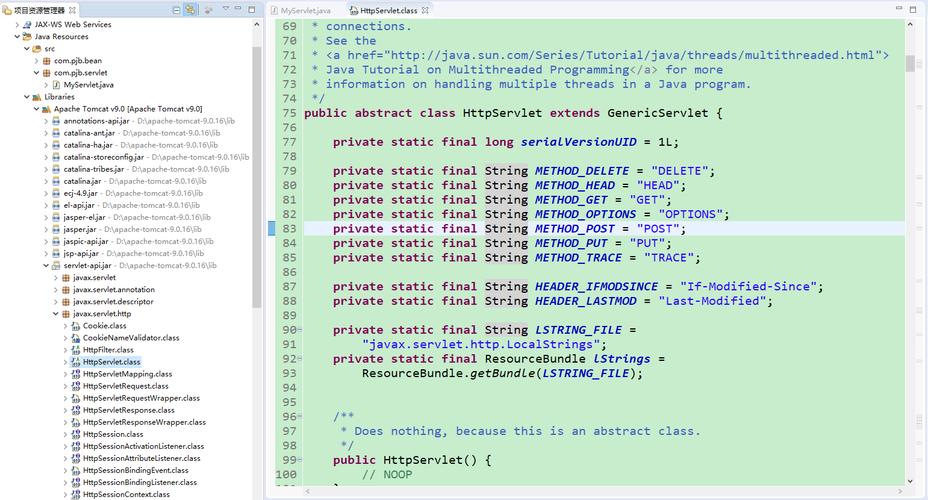The height and width of the screenshot is (500, 928).
Task: Maximize the editor area
Action: [x=913, y=8]
